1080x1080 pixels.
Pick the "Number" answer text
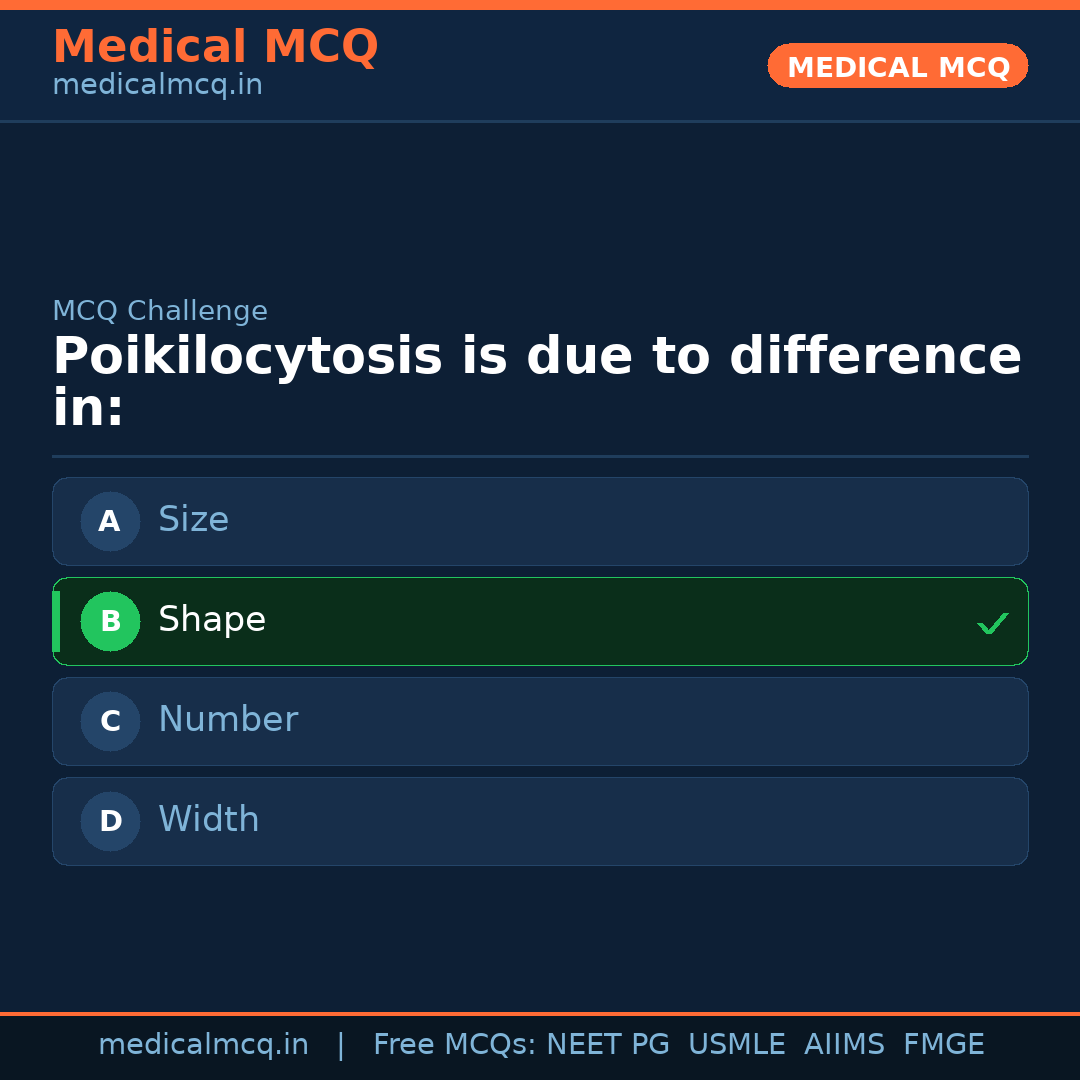coord(228,720)
